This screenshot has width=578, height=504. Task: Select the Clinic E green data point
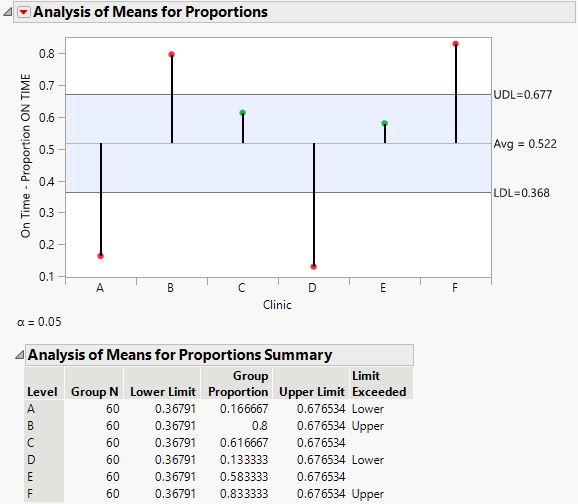point(384,123)
